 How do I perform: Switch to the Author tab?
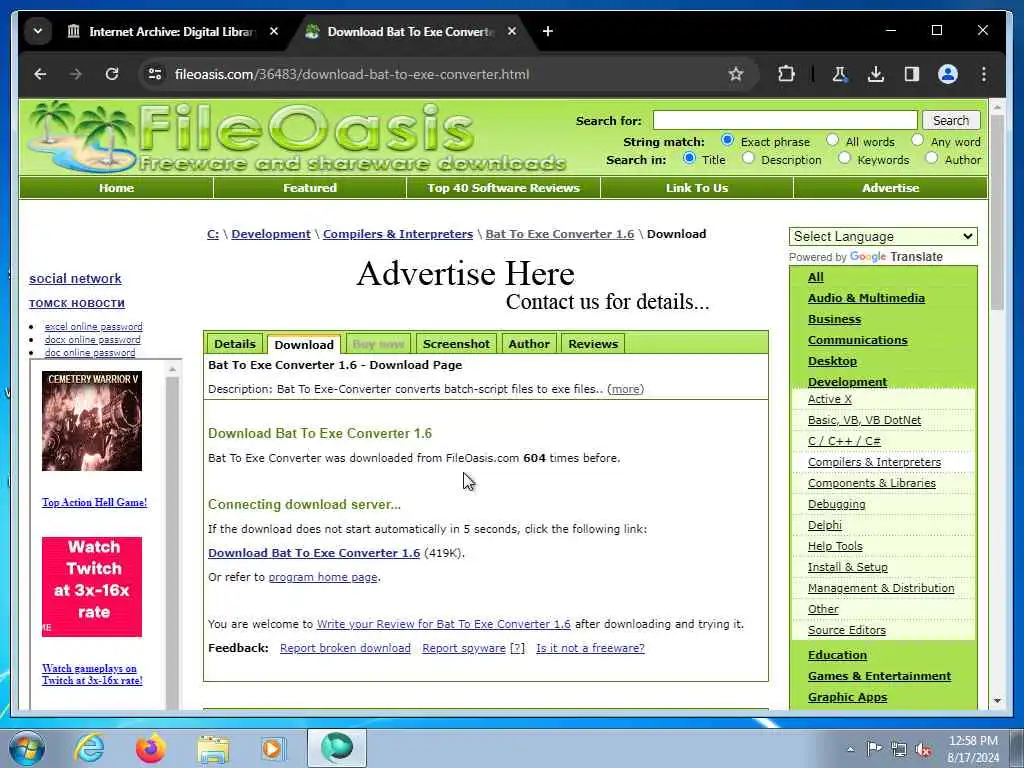(529, 344)
